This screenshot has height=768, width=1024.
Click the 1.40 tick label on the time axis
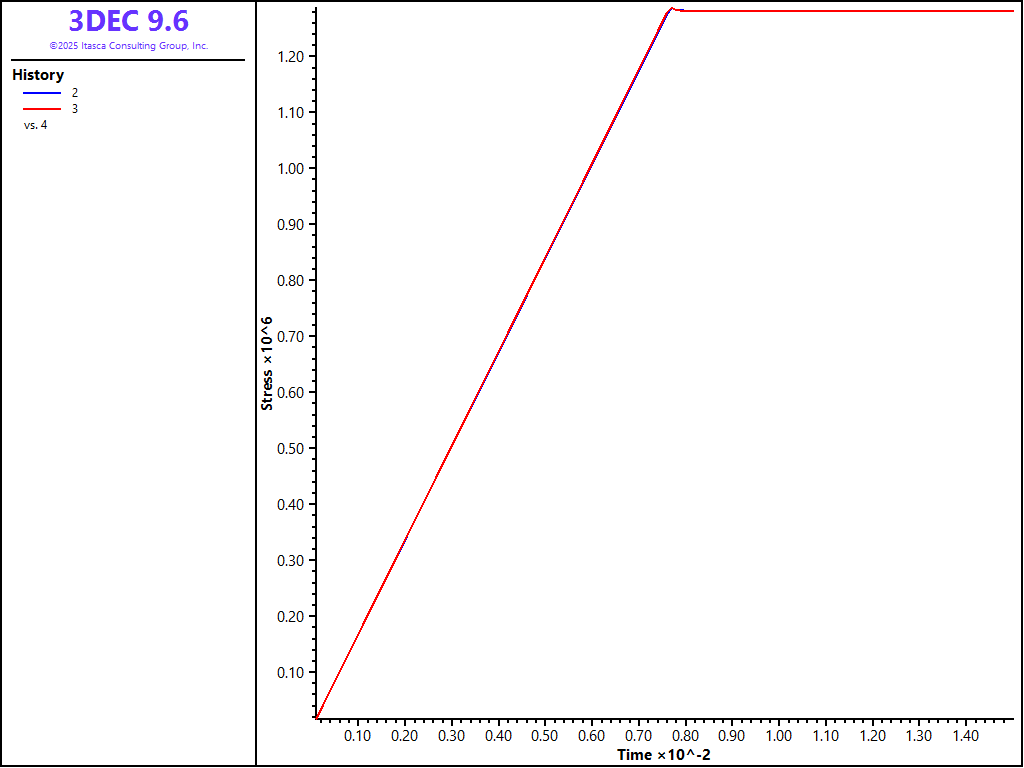pyautogui.click(x=965, y=736)
